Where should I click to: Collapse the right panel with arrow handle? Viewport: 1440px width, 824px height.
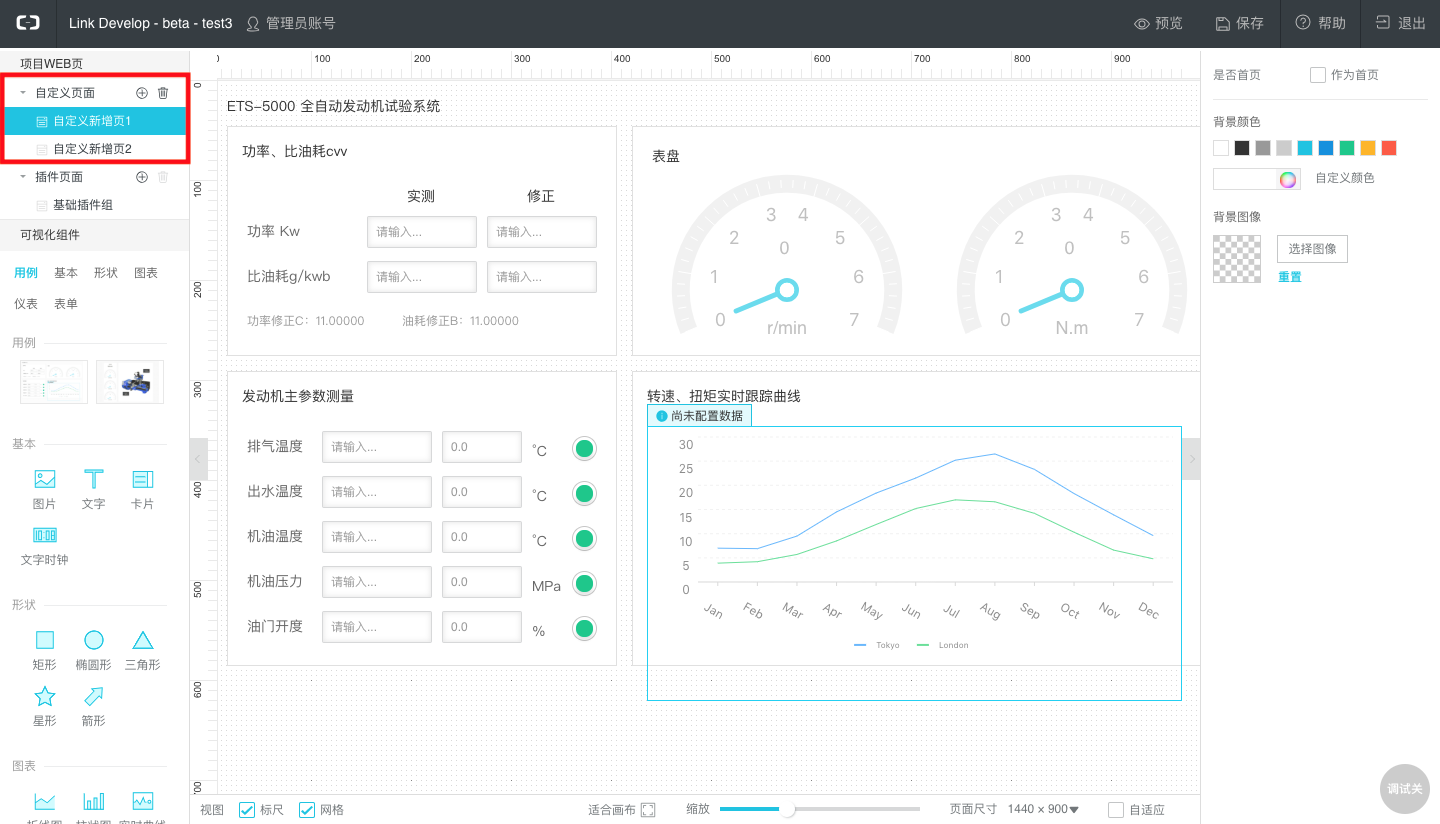1191,459
